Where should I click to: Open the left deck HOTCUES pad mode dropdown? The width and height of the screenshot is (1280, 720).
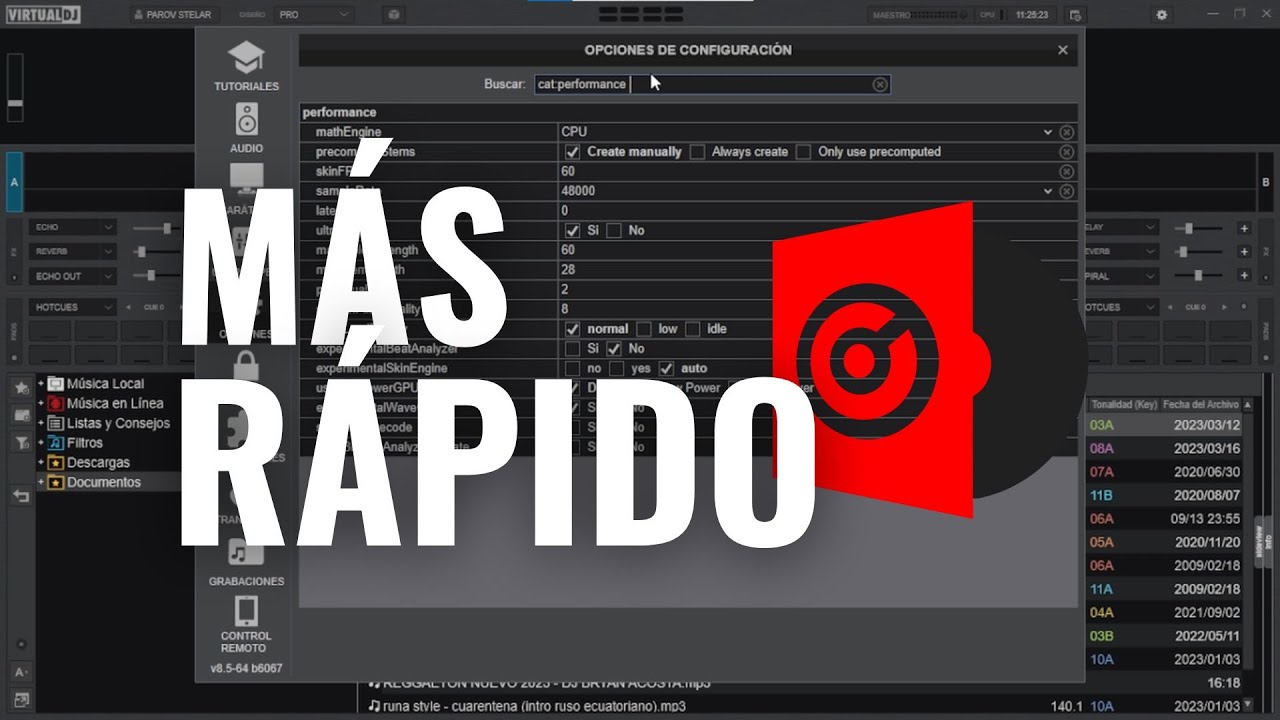click(x=73, y=307)
